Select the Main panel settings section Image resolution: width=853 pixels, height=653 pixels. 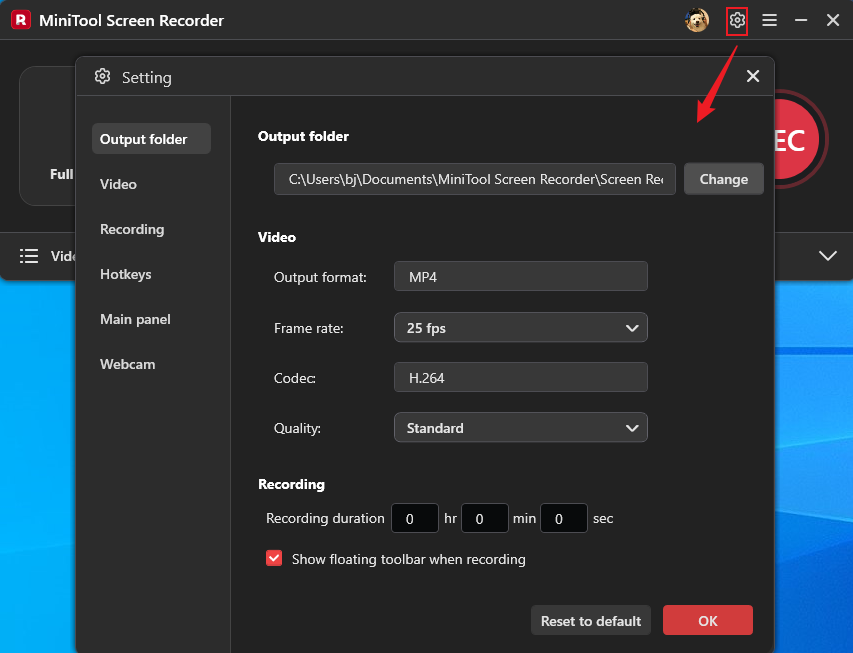click(x=134, y=319)
